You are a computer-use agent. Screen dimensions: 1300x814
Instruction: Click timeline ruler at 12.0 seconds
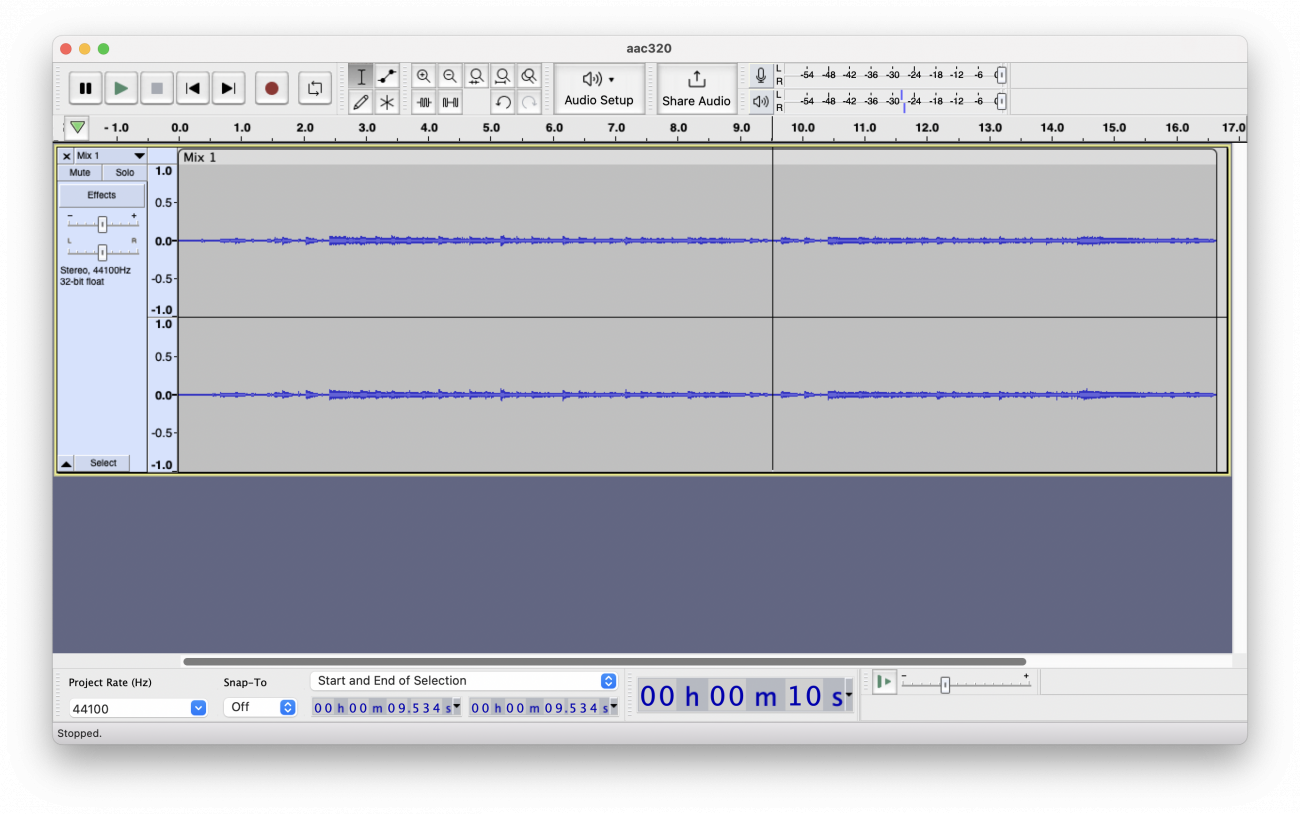pyautogui.click(x=927, y=128)
